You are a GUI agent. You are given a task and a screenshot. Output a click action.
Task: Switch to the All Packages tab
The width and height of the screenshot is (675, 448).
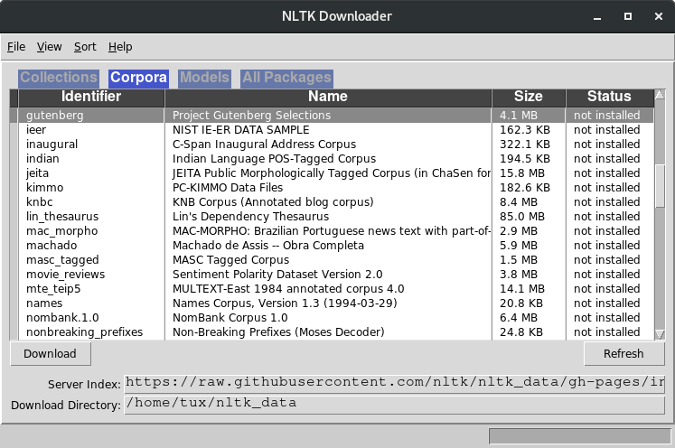pyautogui.click(x=287, y=77)
